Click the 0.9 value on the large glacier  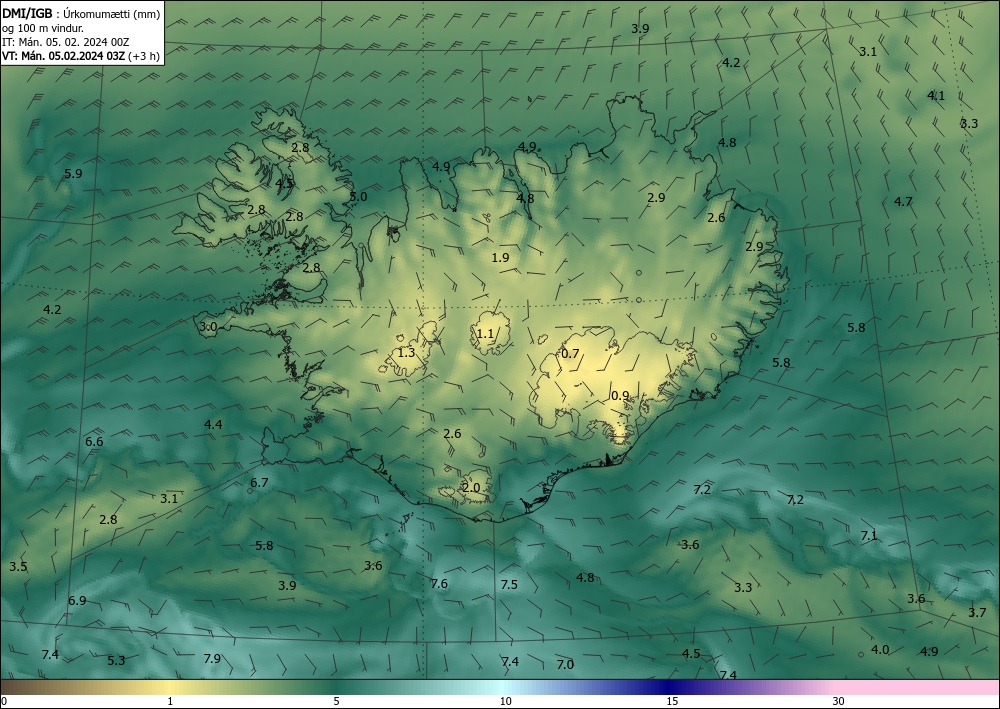pyautogui.click(x=620, y=396)
